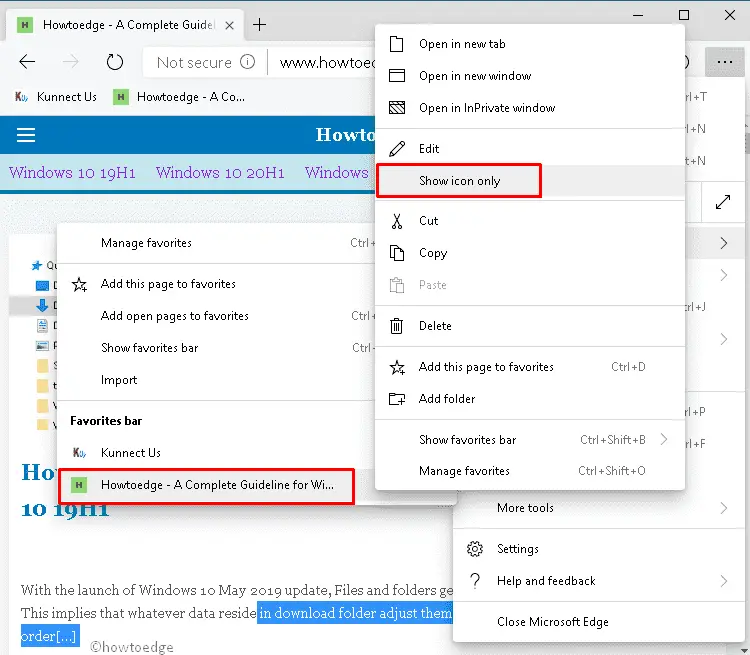The width and height of the screenshot is (750, 655).
Task: Click Kunnect Us bookmark in favorites bar
Action: click(x=55, y=97)
